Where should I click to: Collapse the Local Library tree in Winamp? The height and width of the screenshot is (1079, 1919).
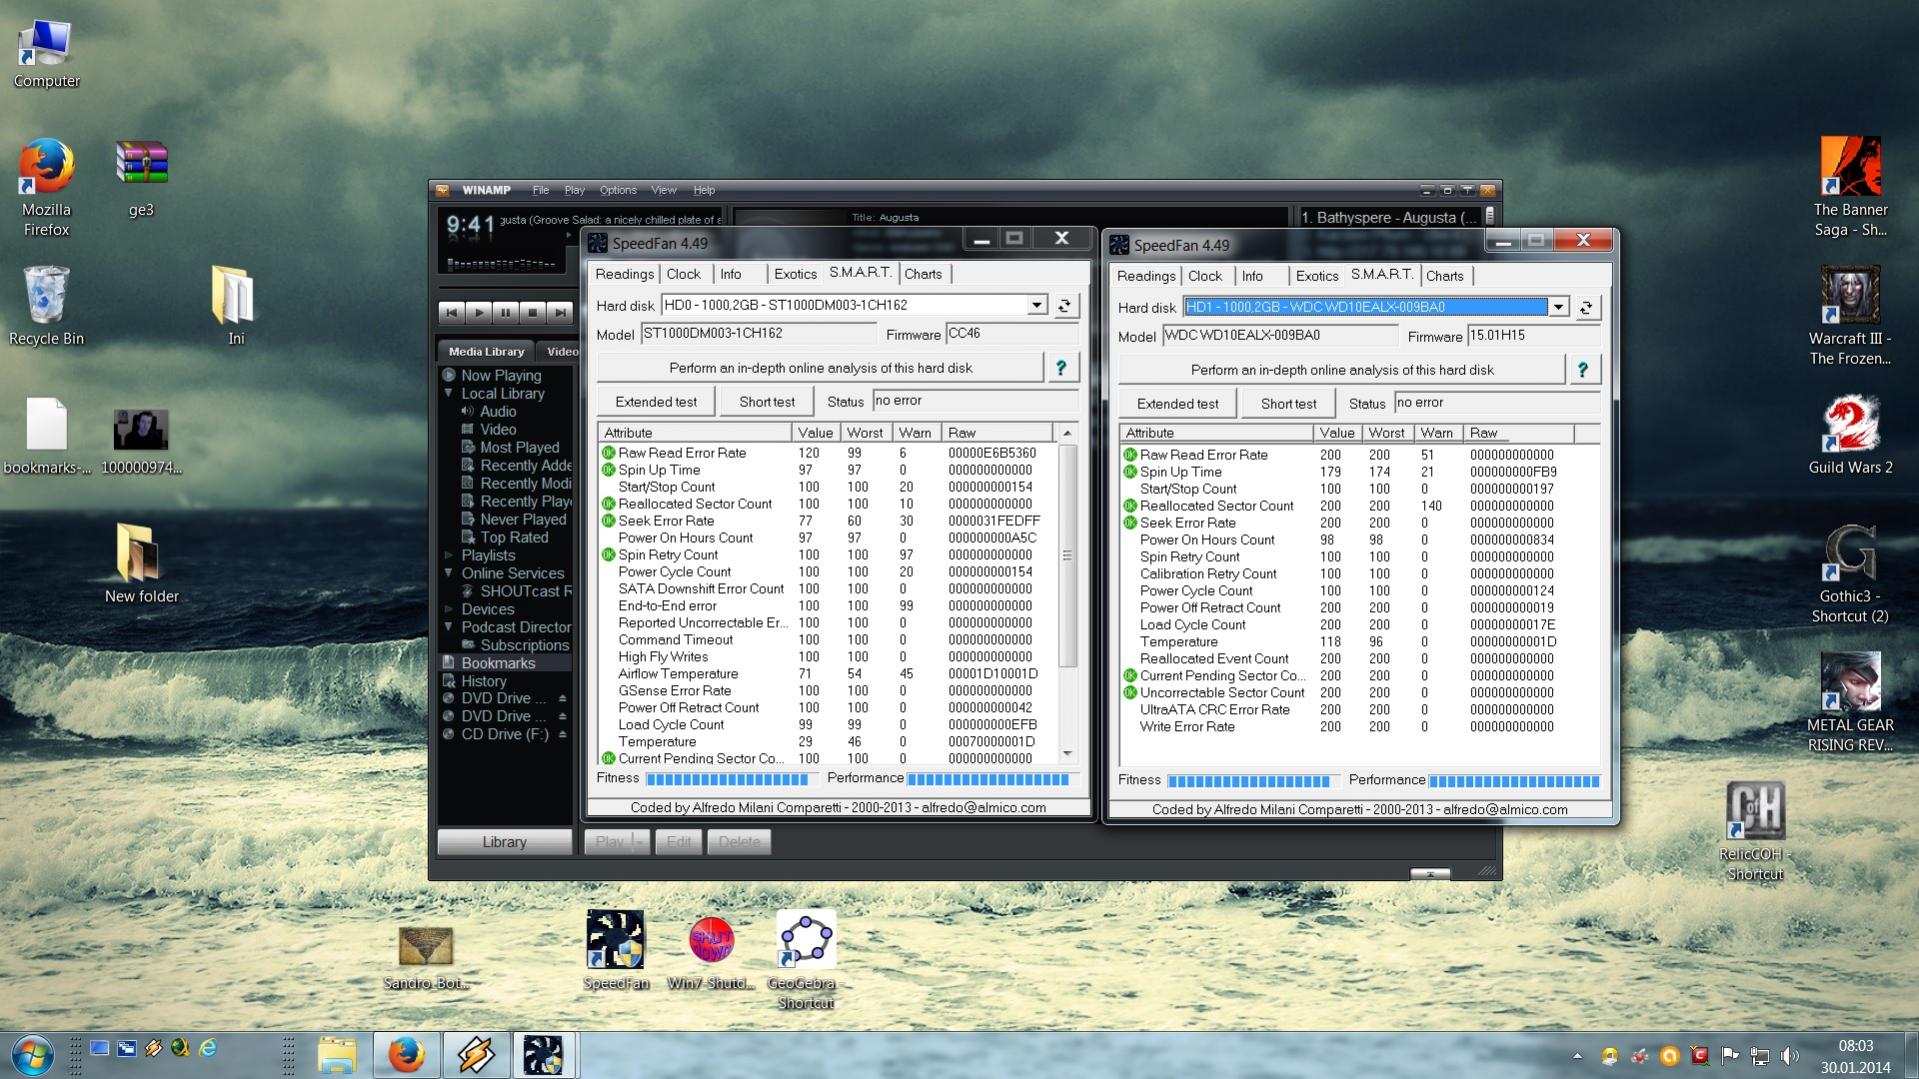(449, 394)
